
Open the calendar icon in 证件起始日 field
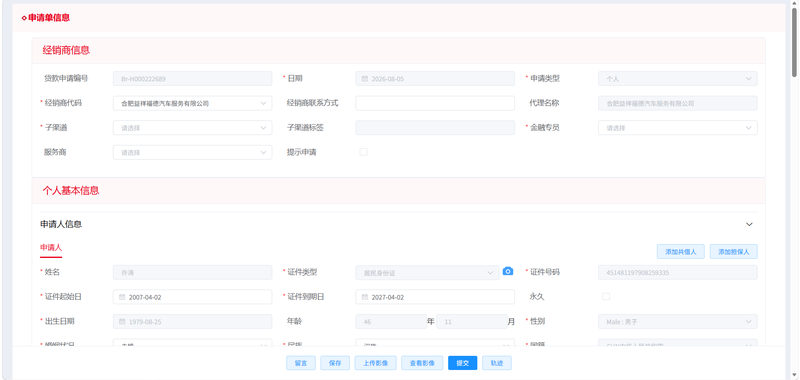click(x=122, y=297)
